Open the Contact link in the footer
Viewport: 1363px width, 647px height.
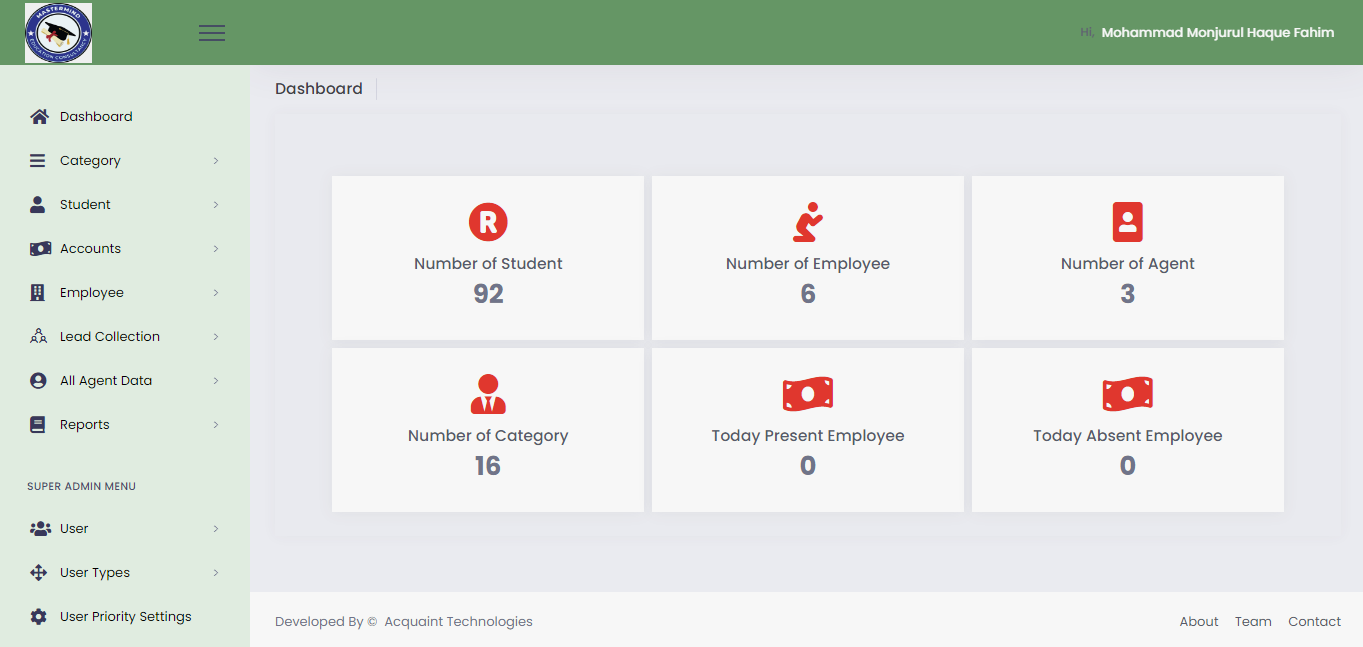(x=1314, y=621)
